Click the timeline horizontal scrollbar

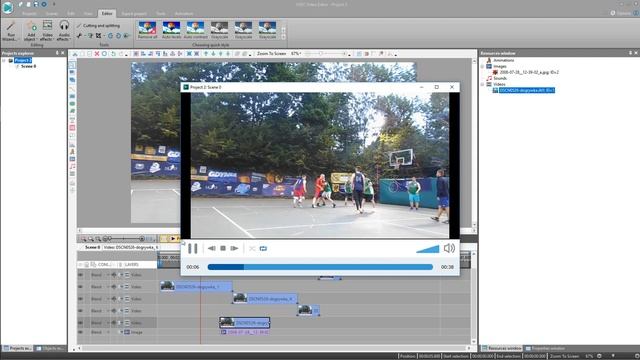click(273, 348)
